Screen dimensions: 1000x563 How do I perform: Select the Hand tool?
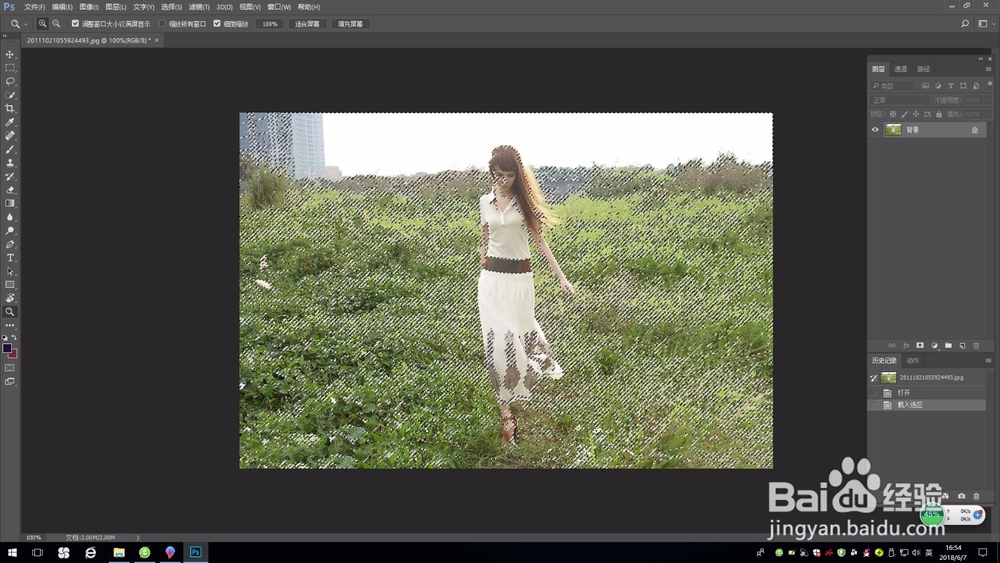(10, 298)
